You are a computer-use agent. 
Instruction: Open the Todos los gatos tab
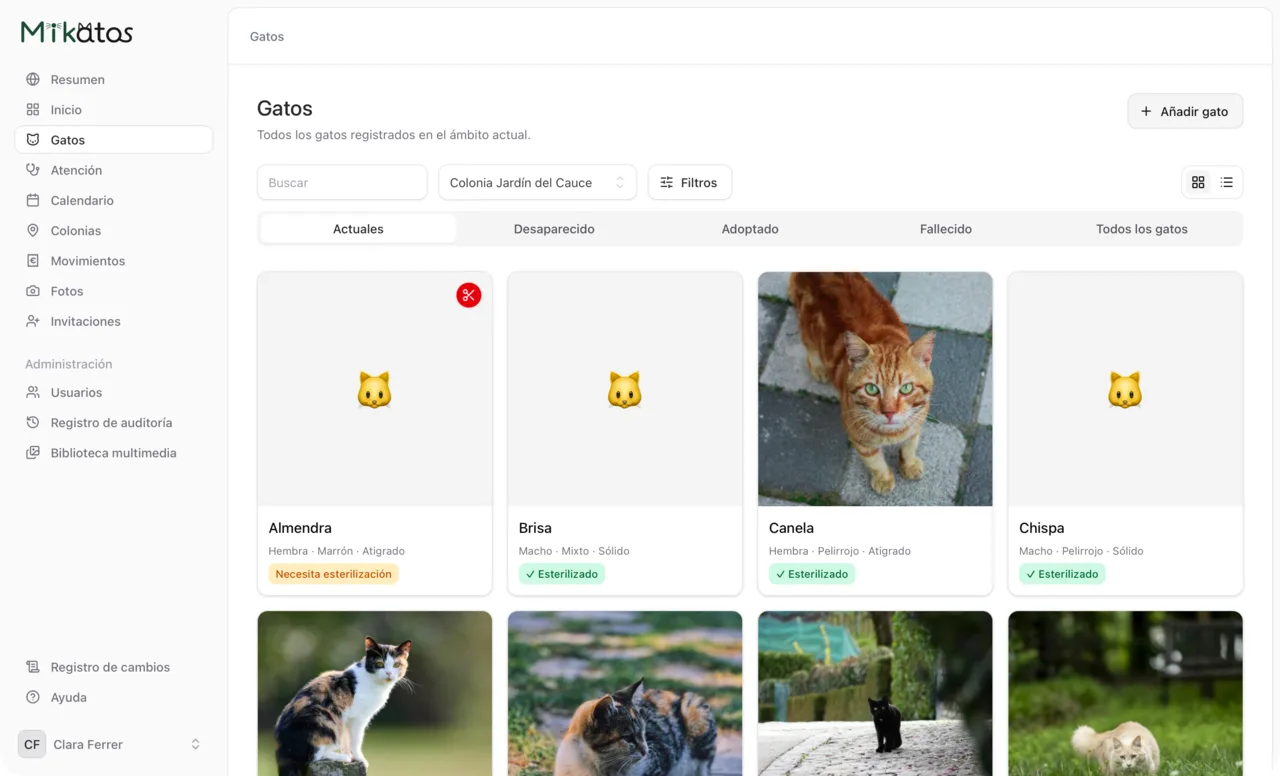(1142, 229)
